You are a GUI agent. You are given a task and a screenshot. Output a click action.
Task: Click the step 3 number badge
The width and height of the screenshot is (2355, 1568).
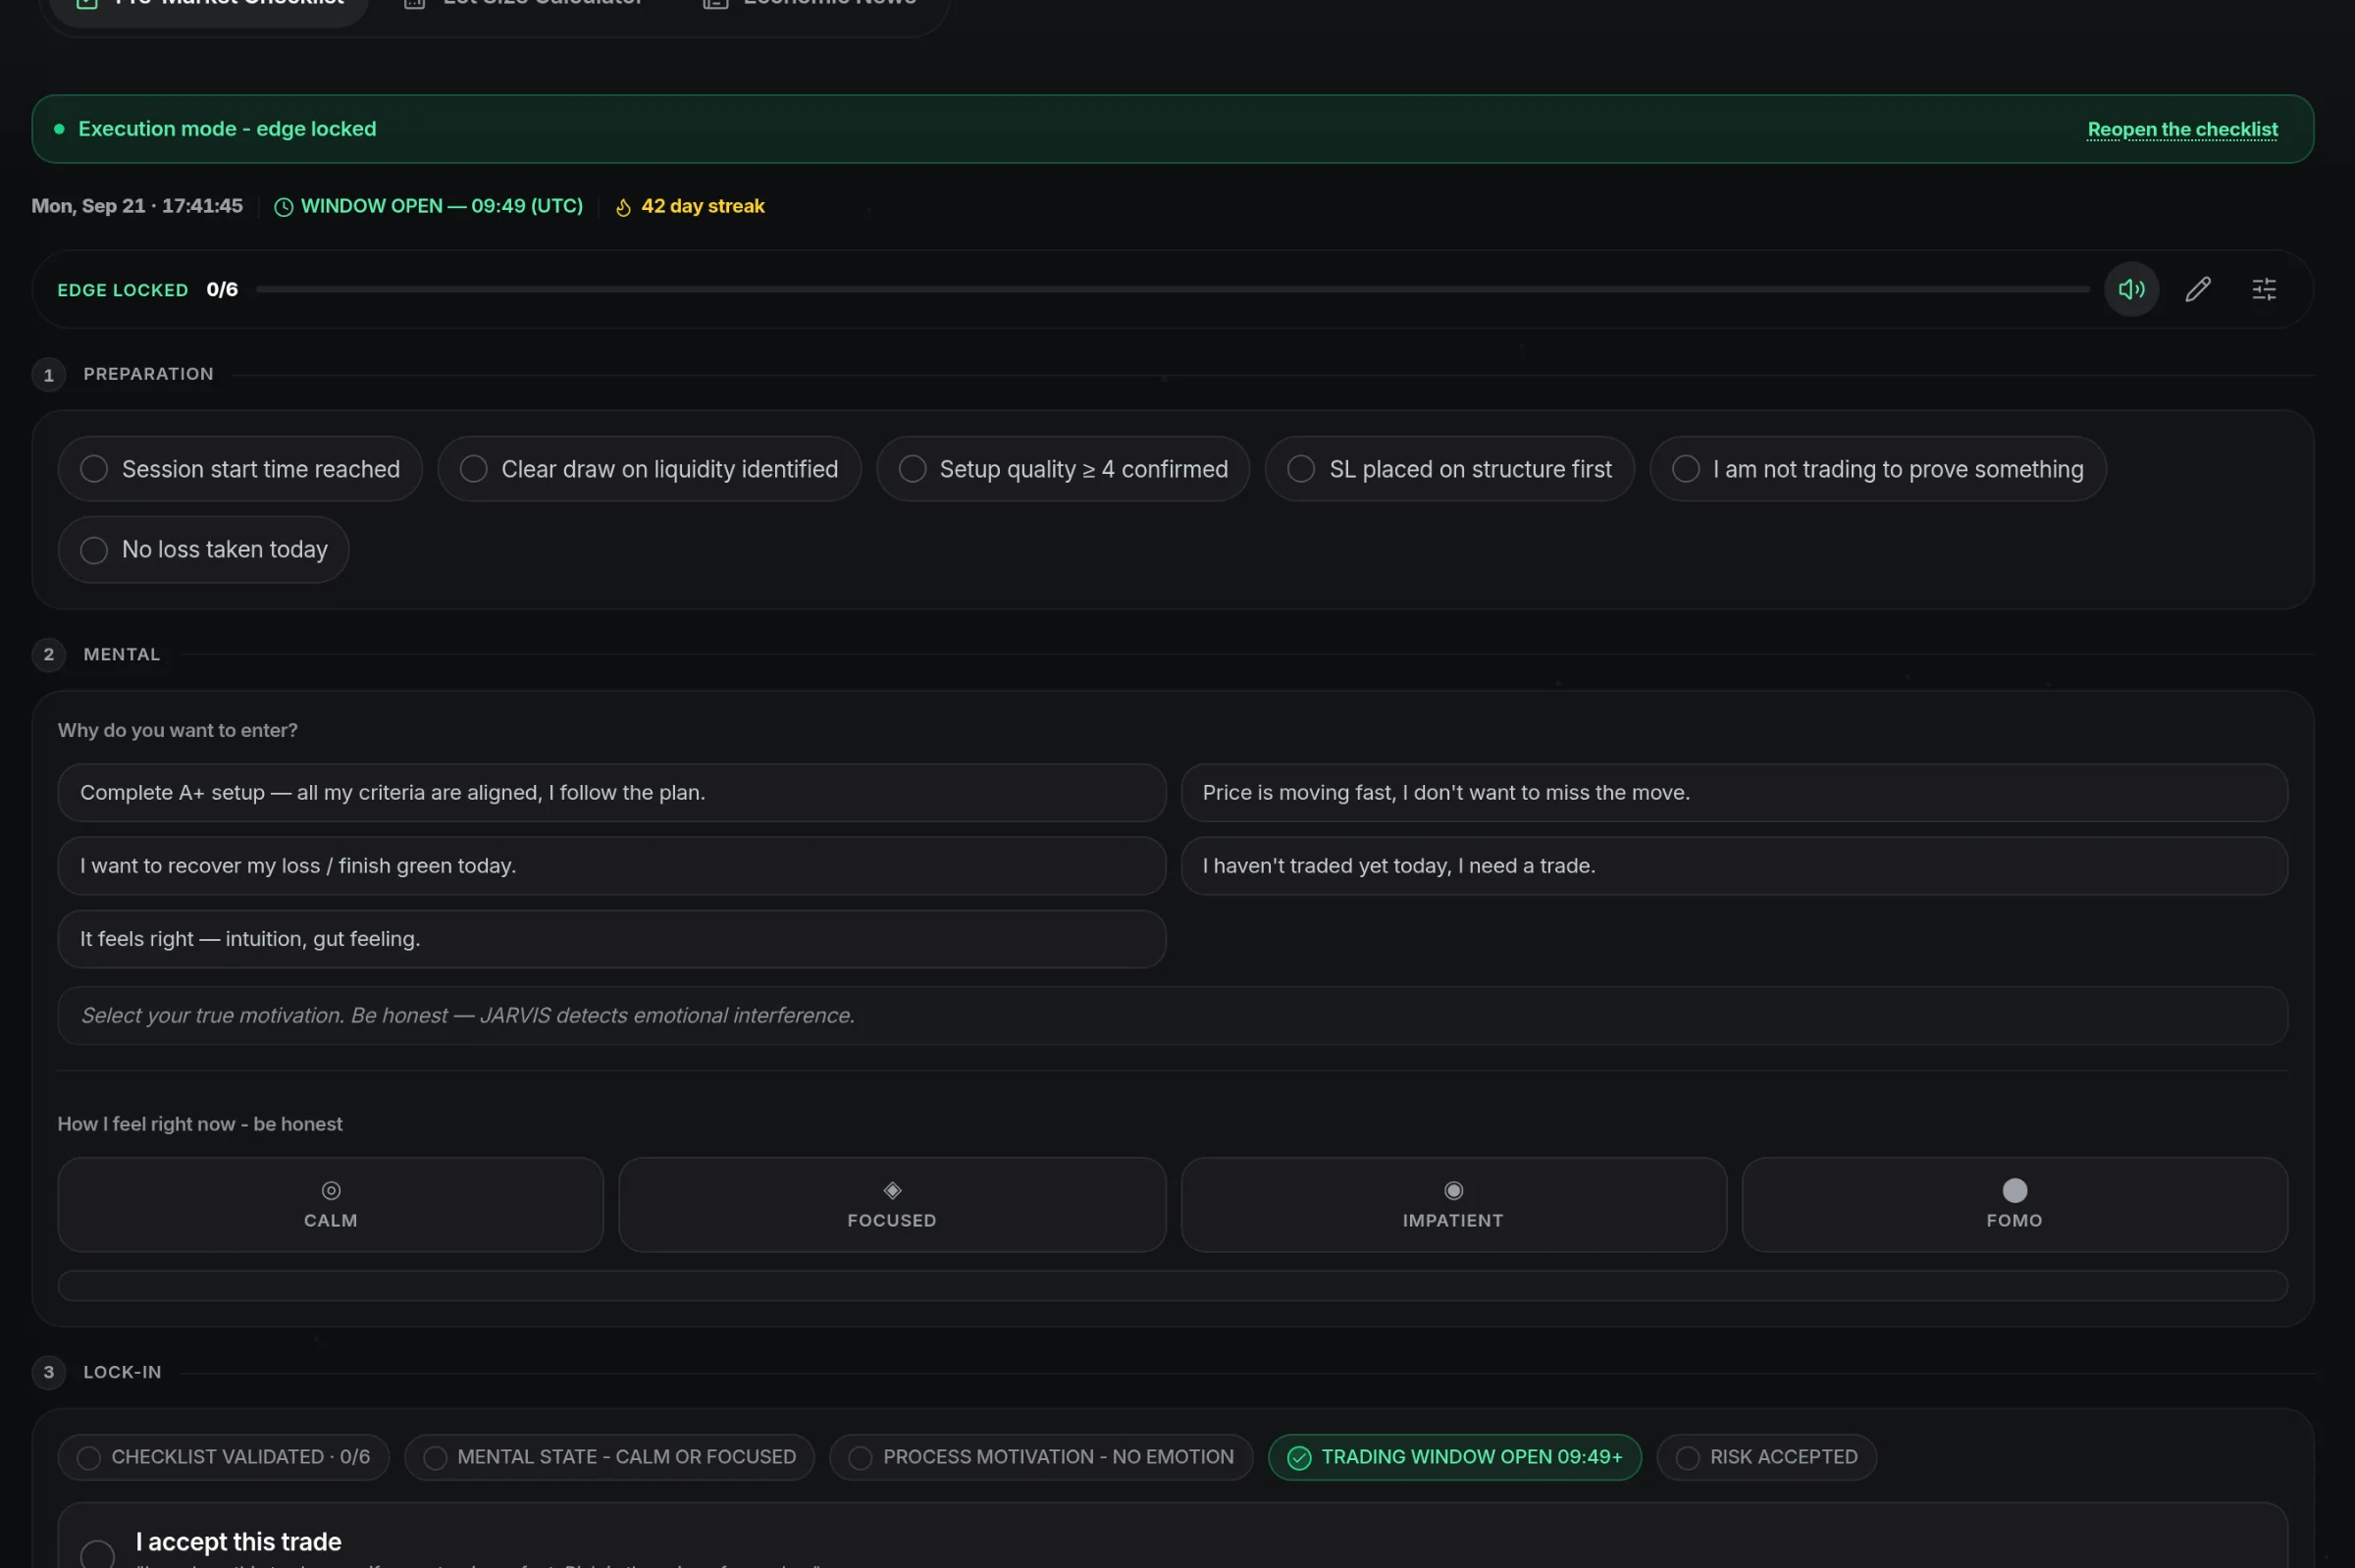[x=49, y=1373]
